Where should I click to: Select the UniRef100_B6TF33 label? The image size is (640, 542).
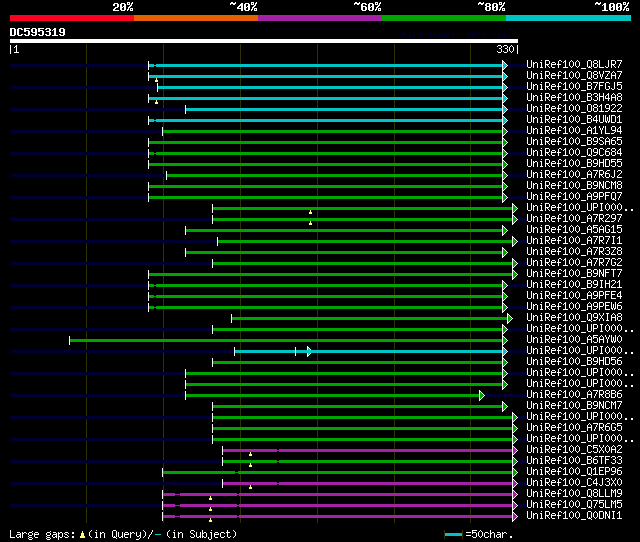[574, 461]
